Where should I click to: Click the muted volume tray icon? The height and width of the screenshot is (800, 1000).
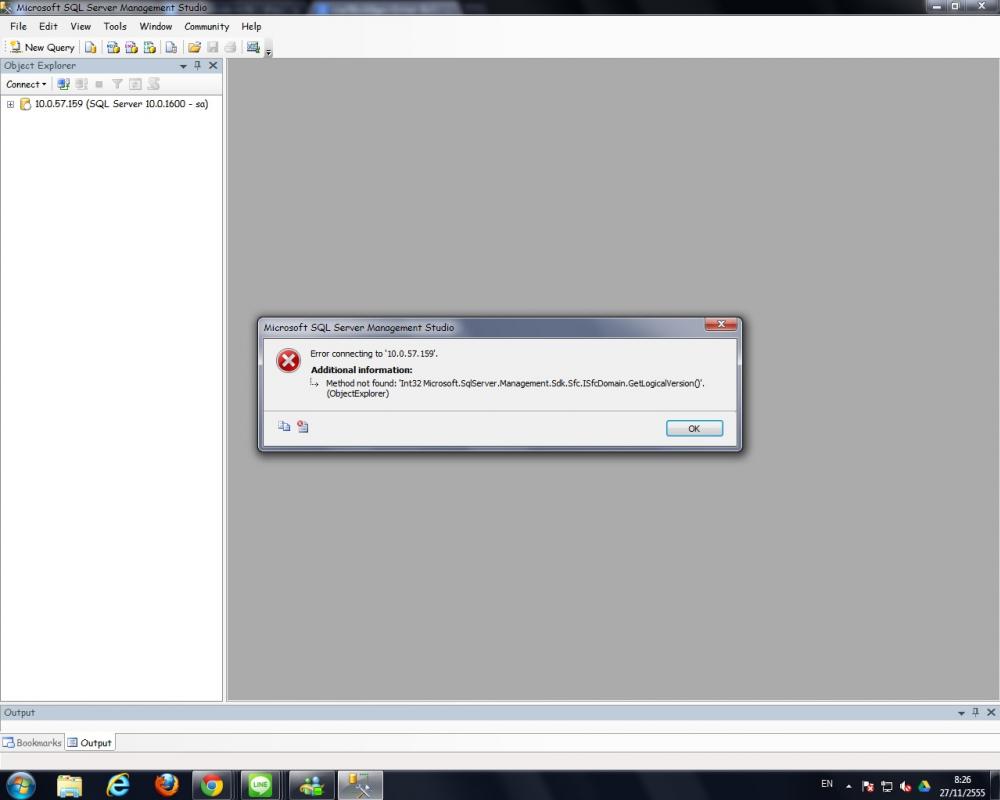pos(906,786)
